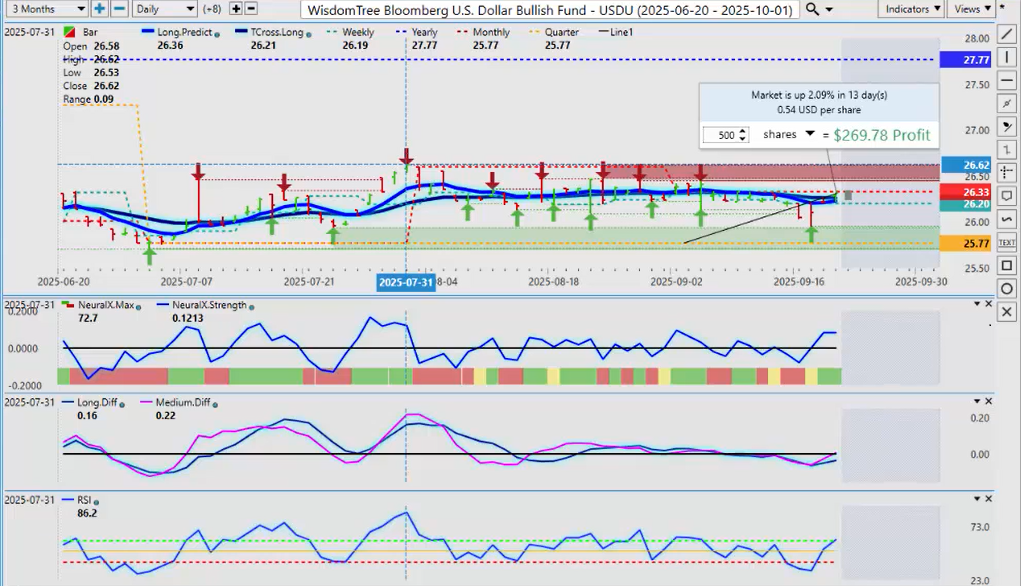Choose the TEXT annotation tool
The width and height of the screenshot is (1021, 586).
click(1007, 242)
